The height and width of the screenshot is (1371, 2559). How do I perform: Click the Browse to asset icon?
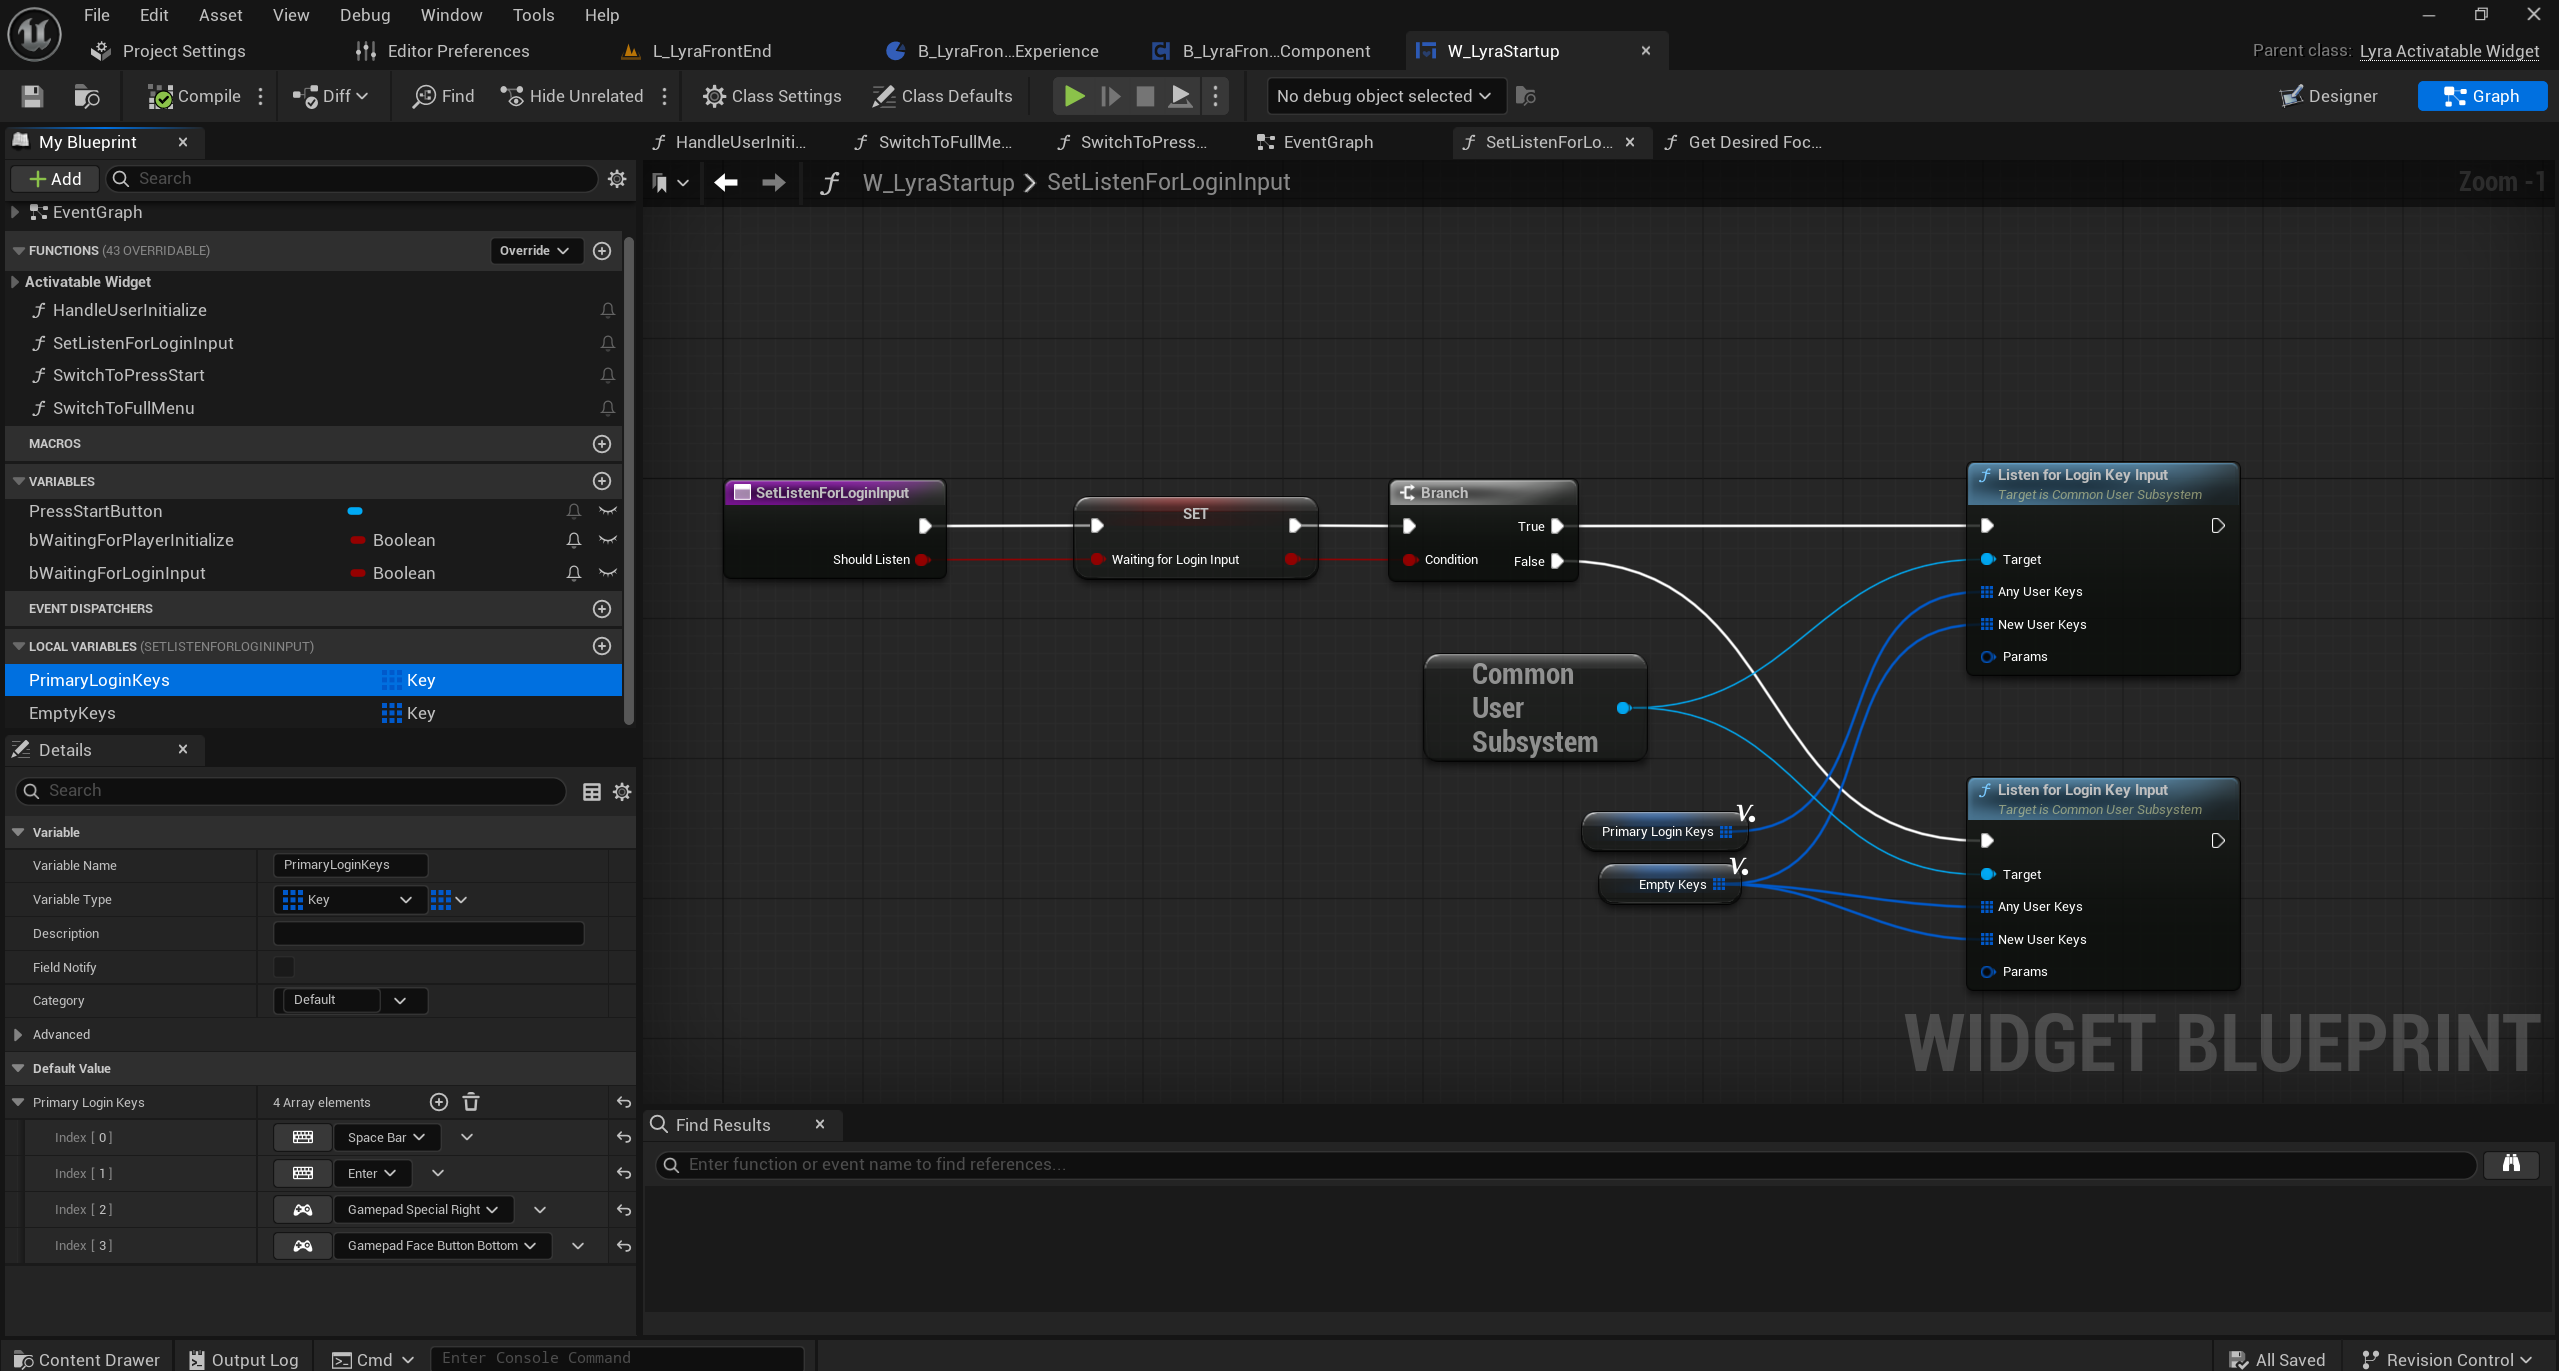coord(87,96)
